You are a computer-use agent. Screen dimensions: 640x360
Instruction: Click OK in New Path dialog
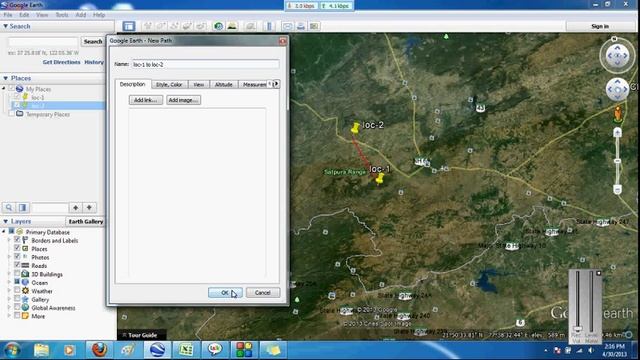tap(225, 293)
